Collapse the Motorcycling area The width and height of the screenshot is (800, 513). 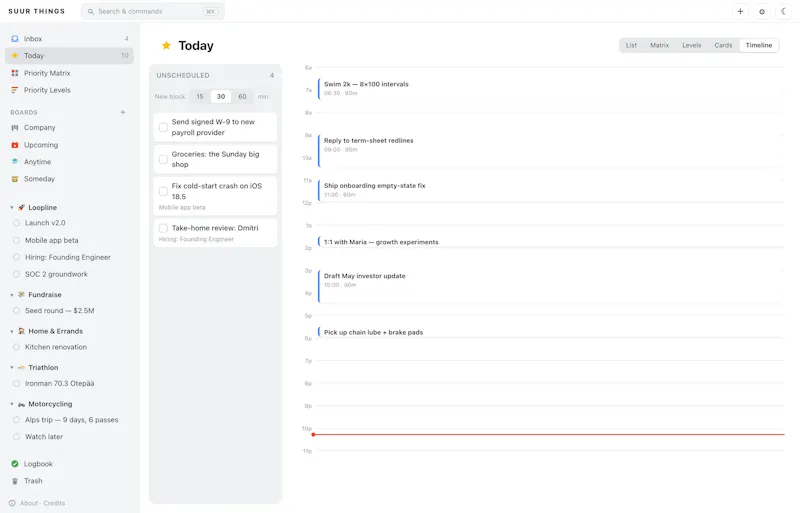pos(12,404)
